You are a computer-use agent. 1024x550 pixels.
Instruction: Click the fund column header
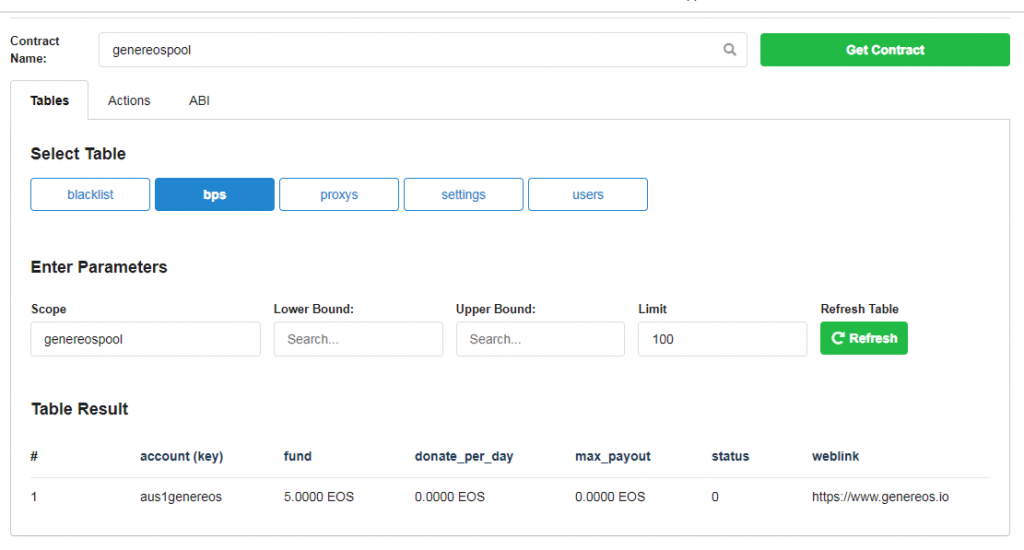pos(298,457)
